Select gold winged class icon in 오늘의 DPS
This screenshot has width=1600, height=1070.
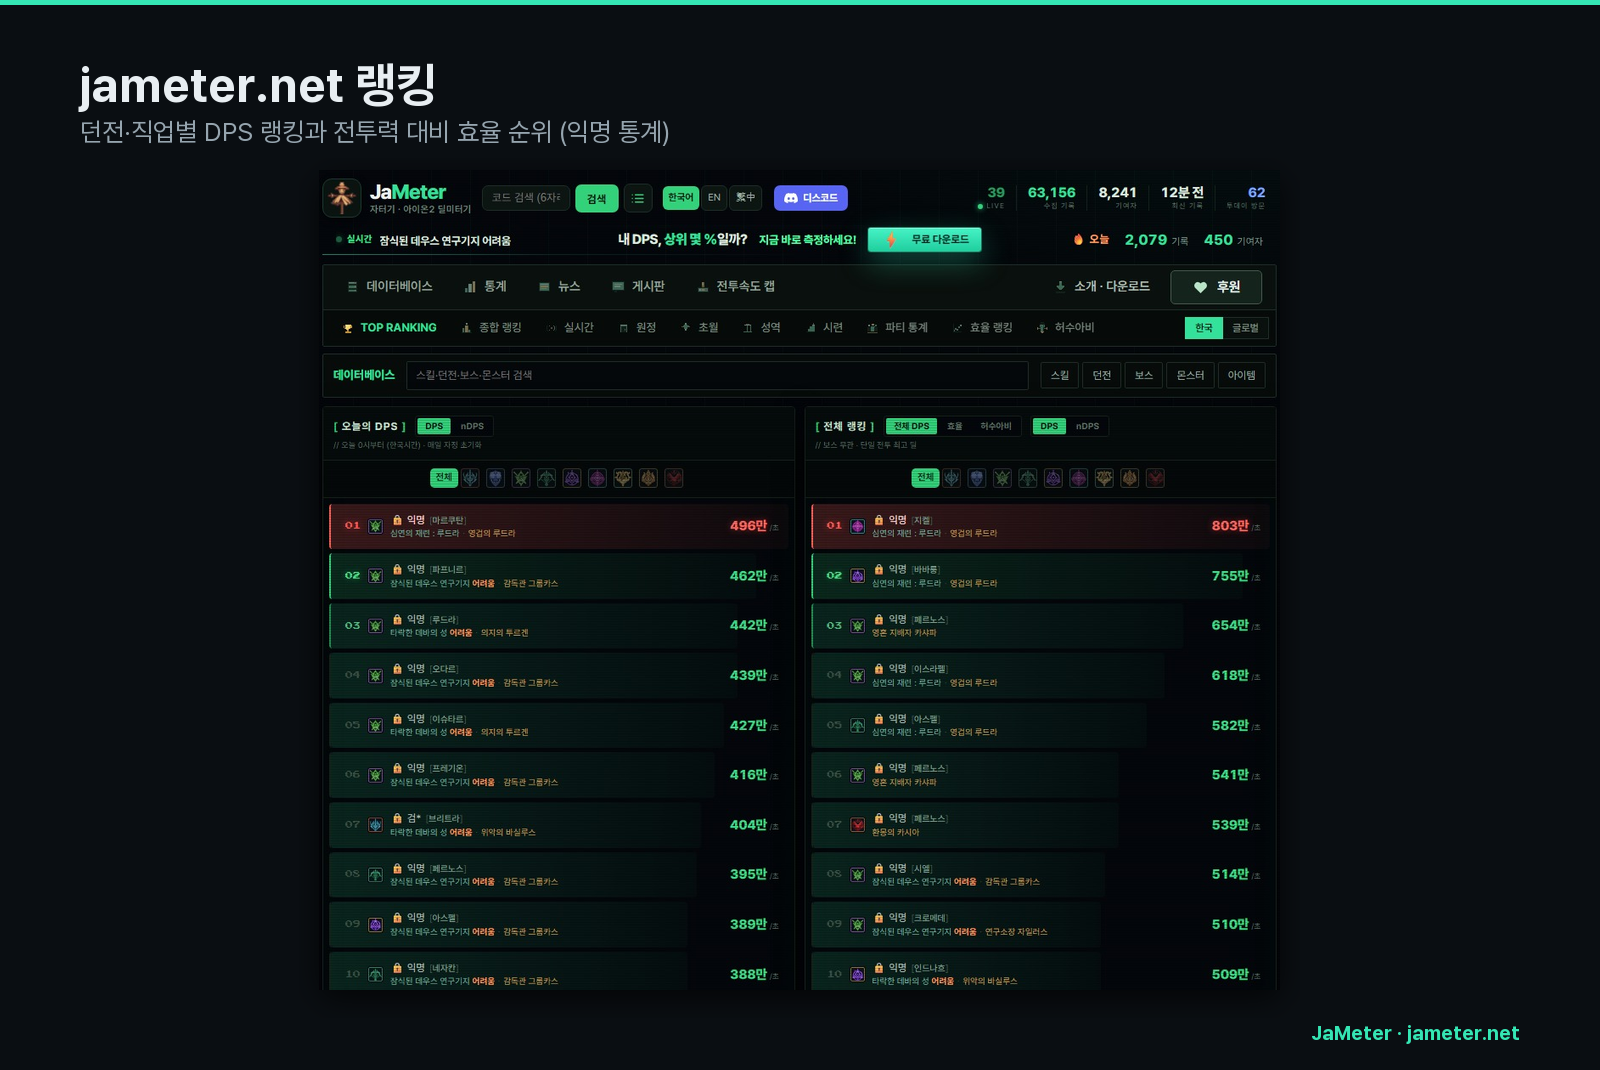point(623,478)
